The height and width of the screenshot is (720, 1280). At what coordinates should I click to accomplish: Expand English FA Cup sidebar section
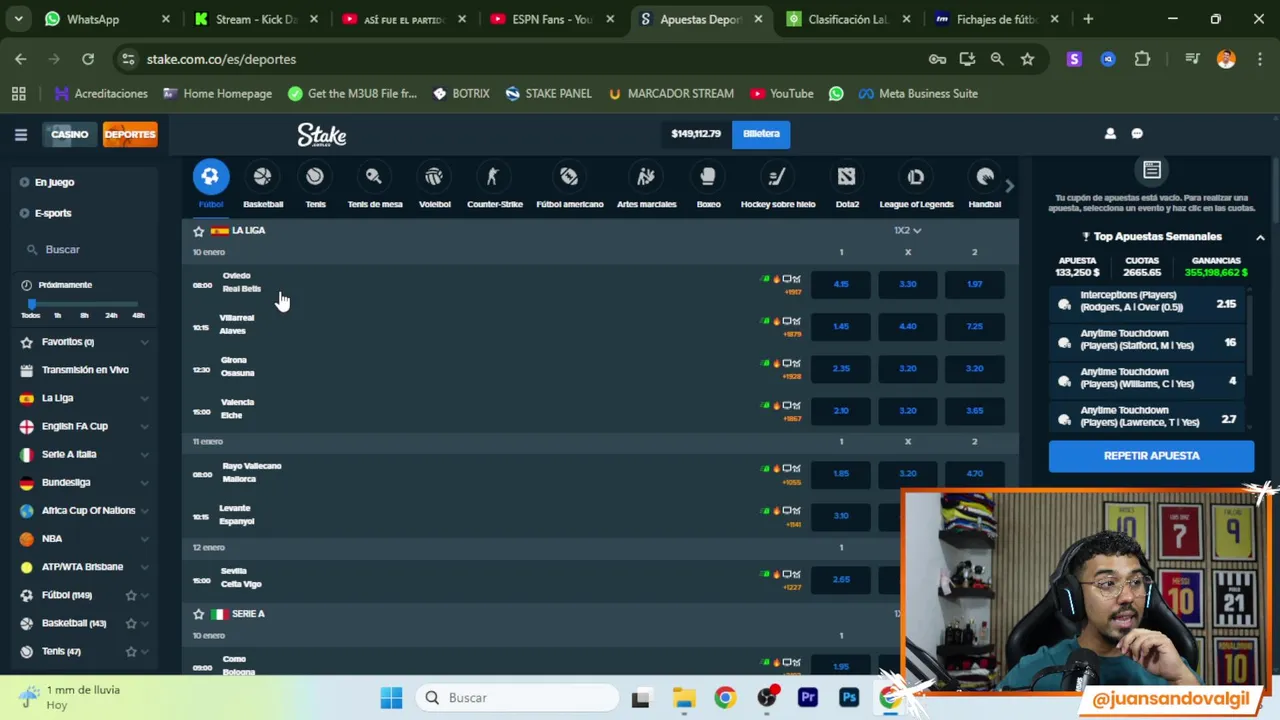pyautogui.click(x=144, y=426)
